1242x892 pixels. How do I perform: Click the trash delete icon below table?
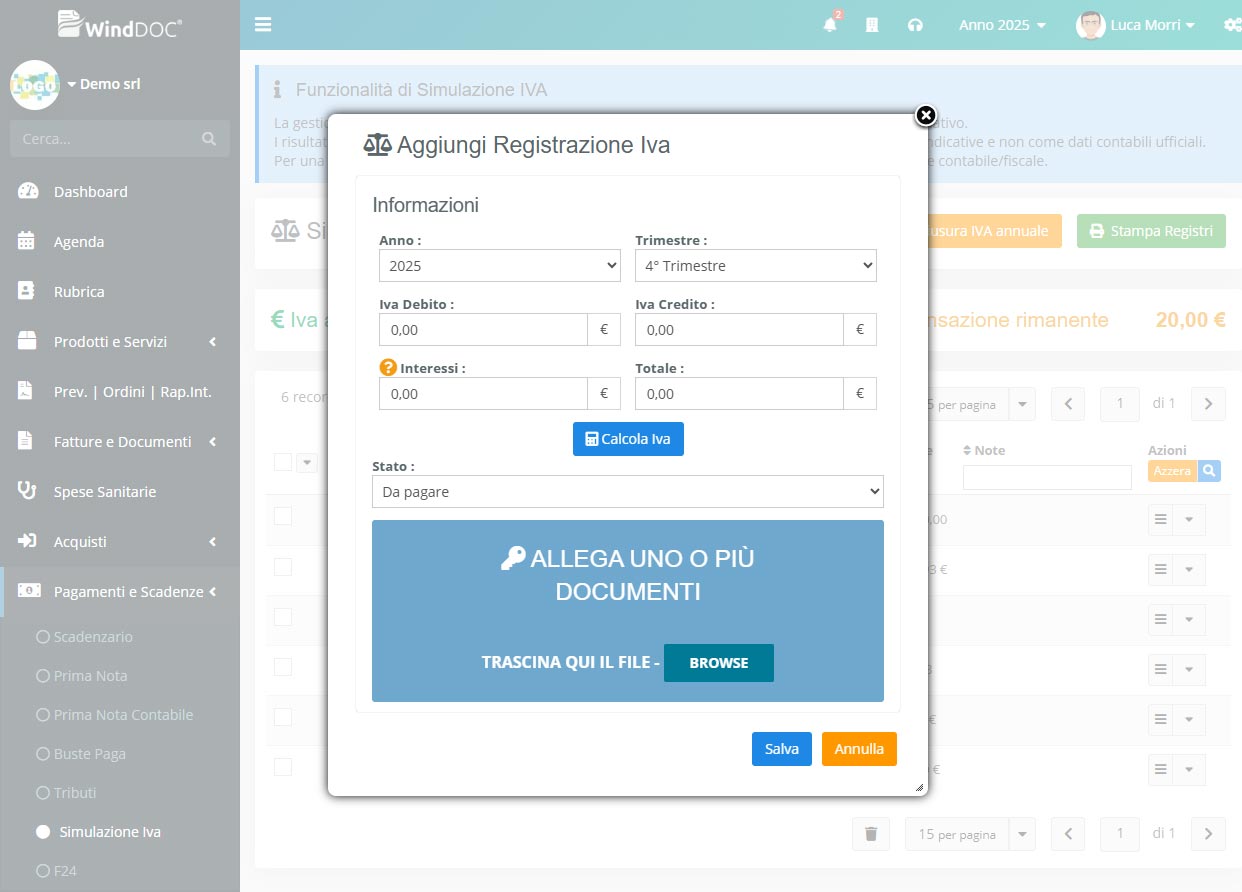coord(870,834)
